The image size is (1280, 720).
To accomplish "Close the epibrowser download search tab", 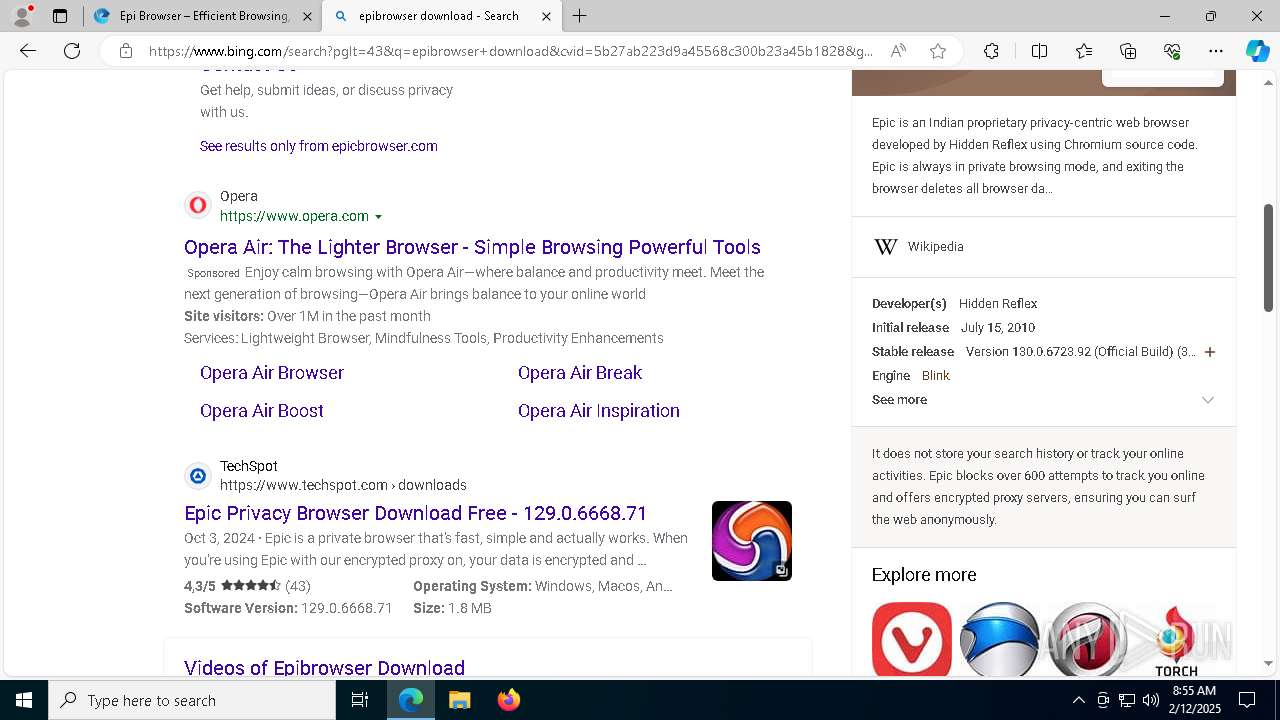I will tap(546, 16).
